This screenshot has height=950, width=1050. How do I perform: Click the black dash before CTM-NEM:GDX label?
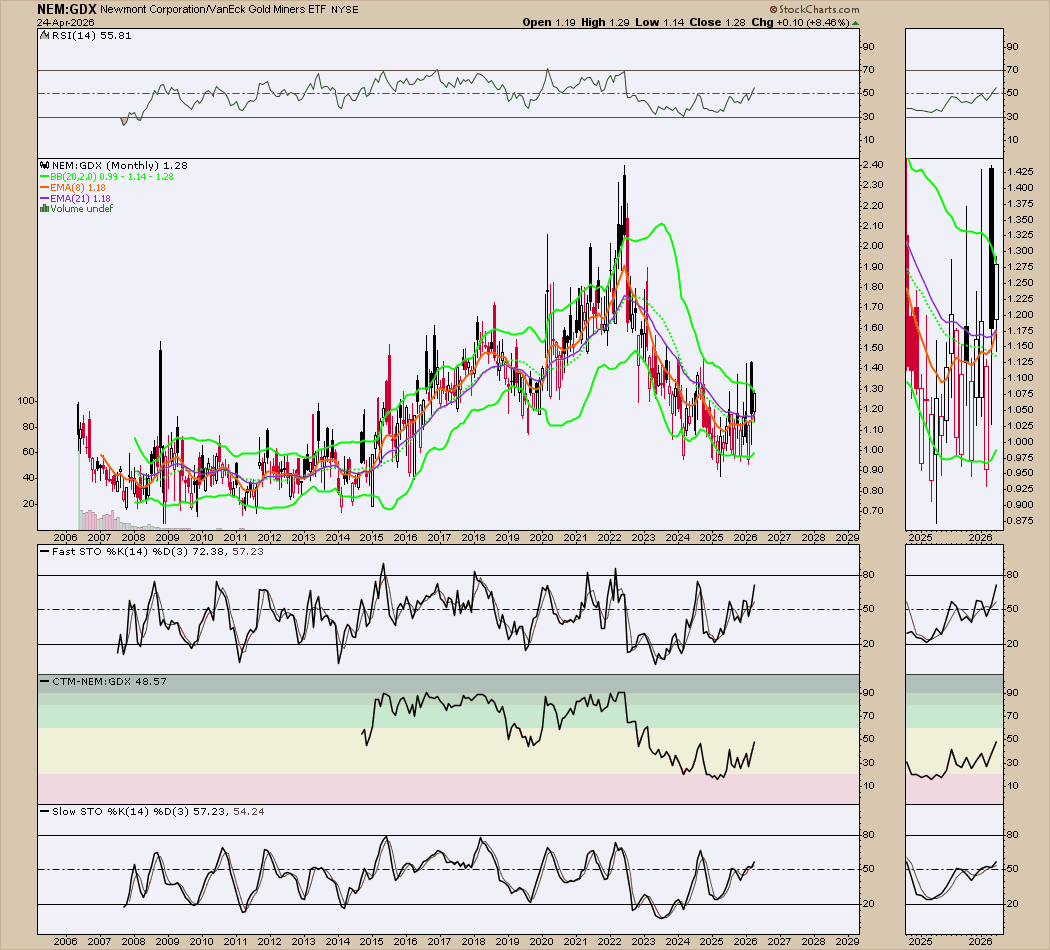[x=44, y=682]
